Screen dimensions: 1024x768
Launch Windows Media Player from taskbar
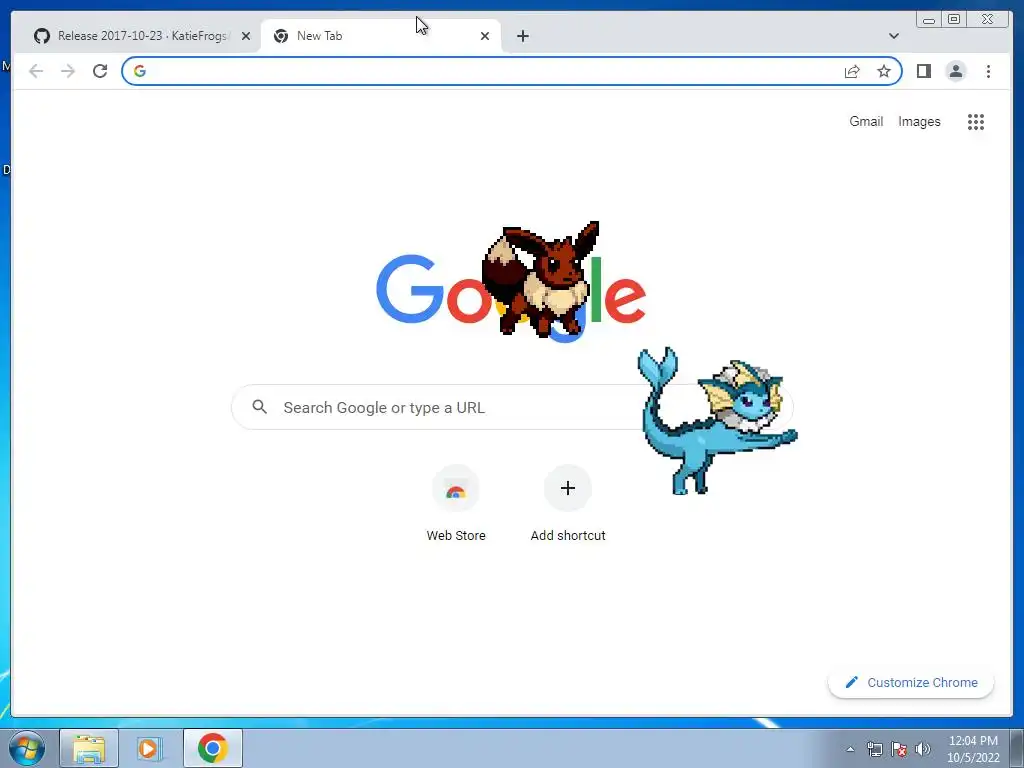click(x=149, y=748)
